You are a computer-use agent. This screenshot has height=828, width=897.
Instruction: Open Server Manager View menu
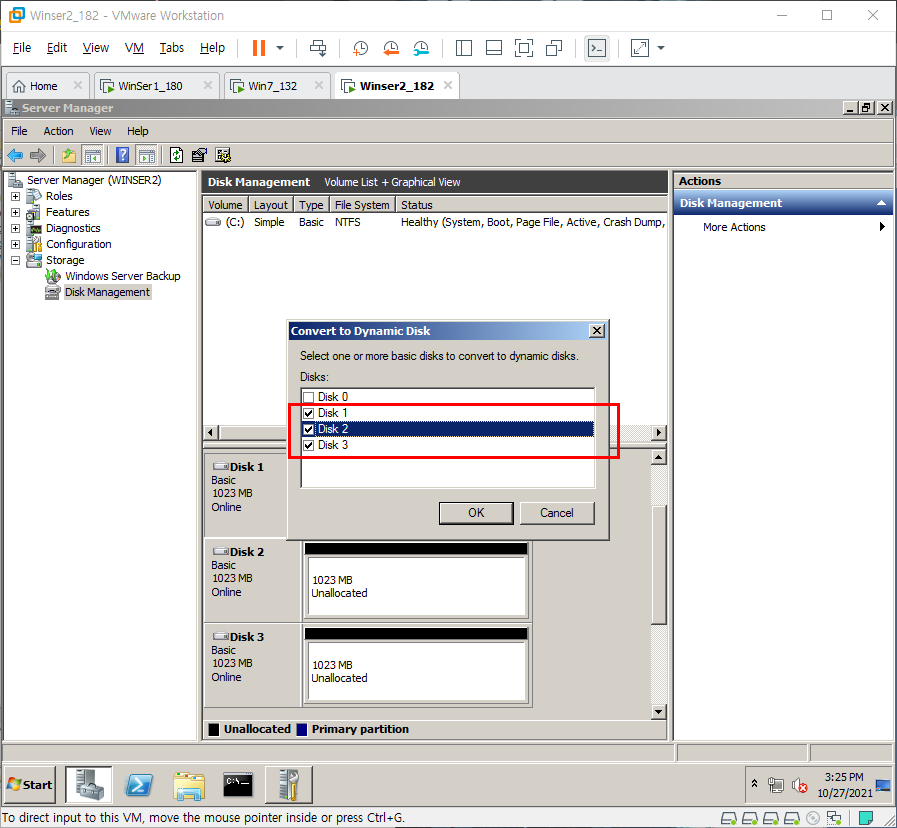pos(100,131)
